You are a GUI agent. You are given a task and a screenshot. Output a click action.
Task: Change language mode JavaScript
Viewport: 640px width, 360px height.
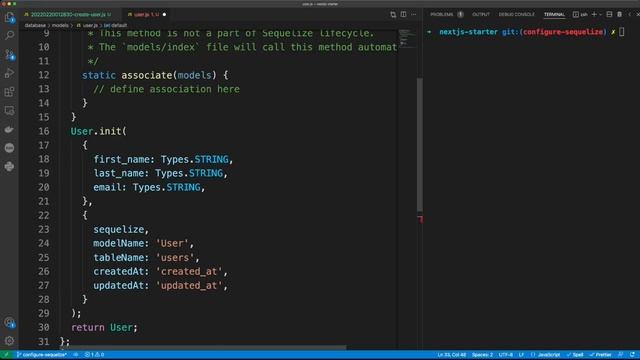[545, 355]
